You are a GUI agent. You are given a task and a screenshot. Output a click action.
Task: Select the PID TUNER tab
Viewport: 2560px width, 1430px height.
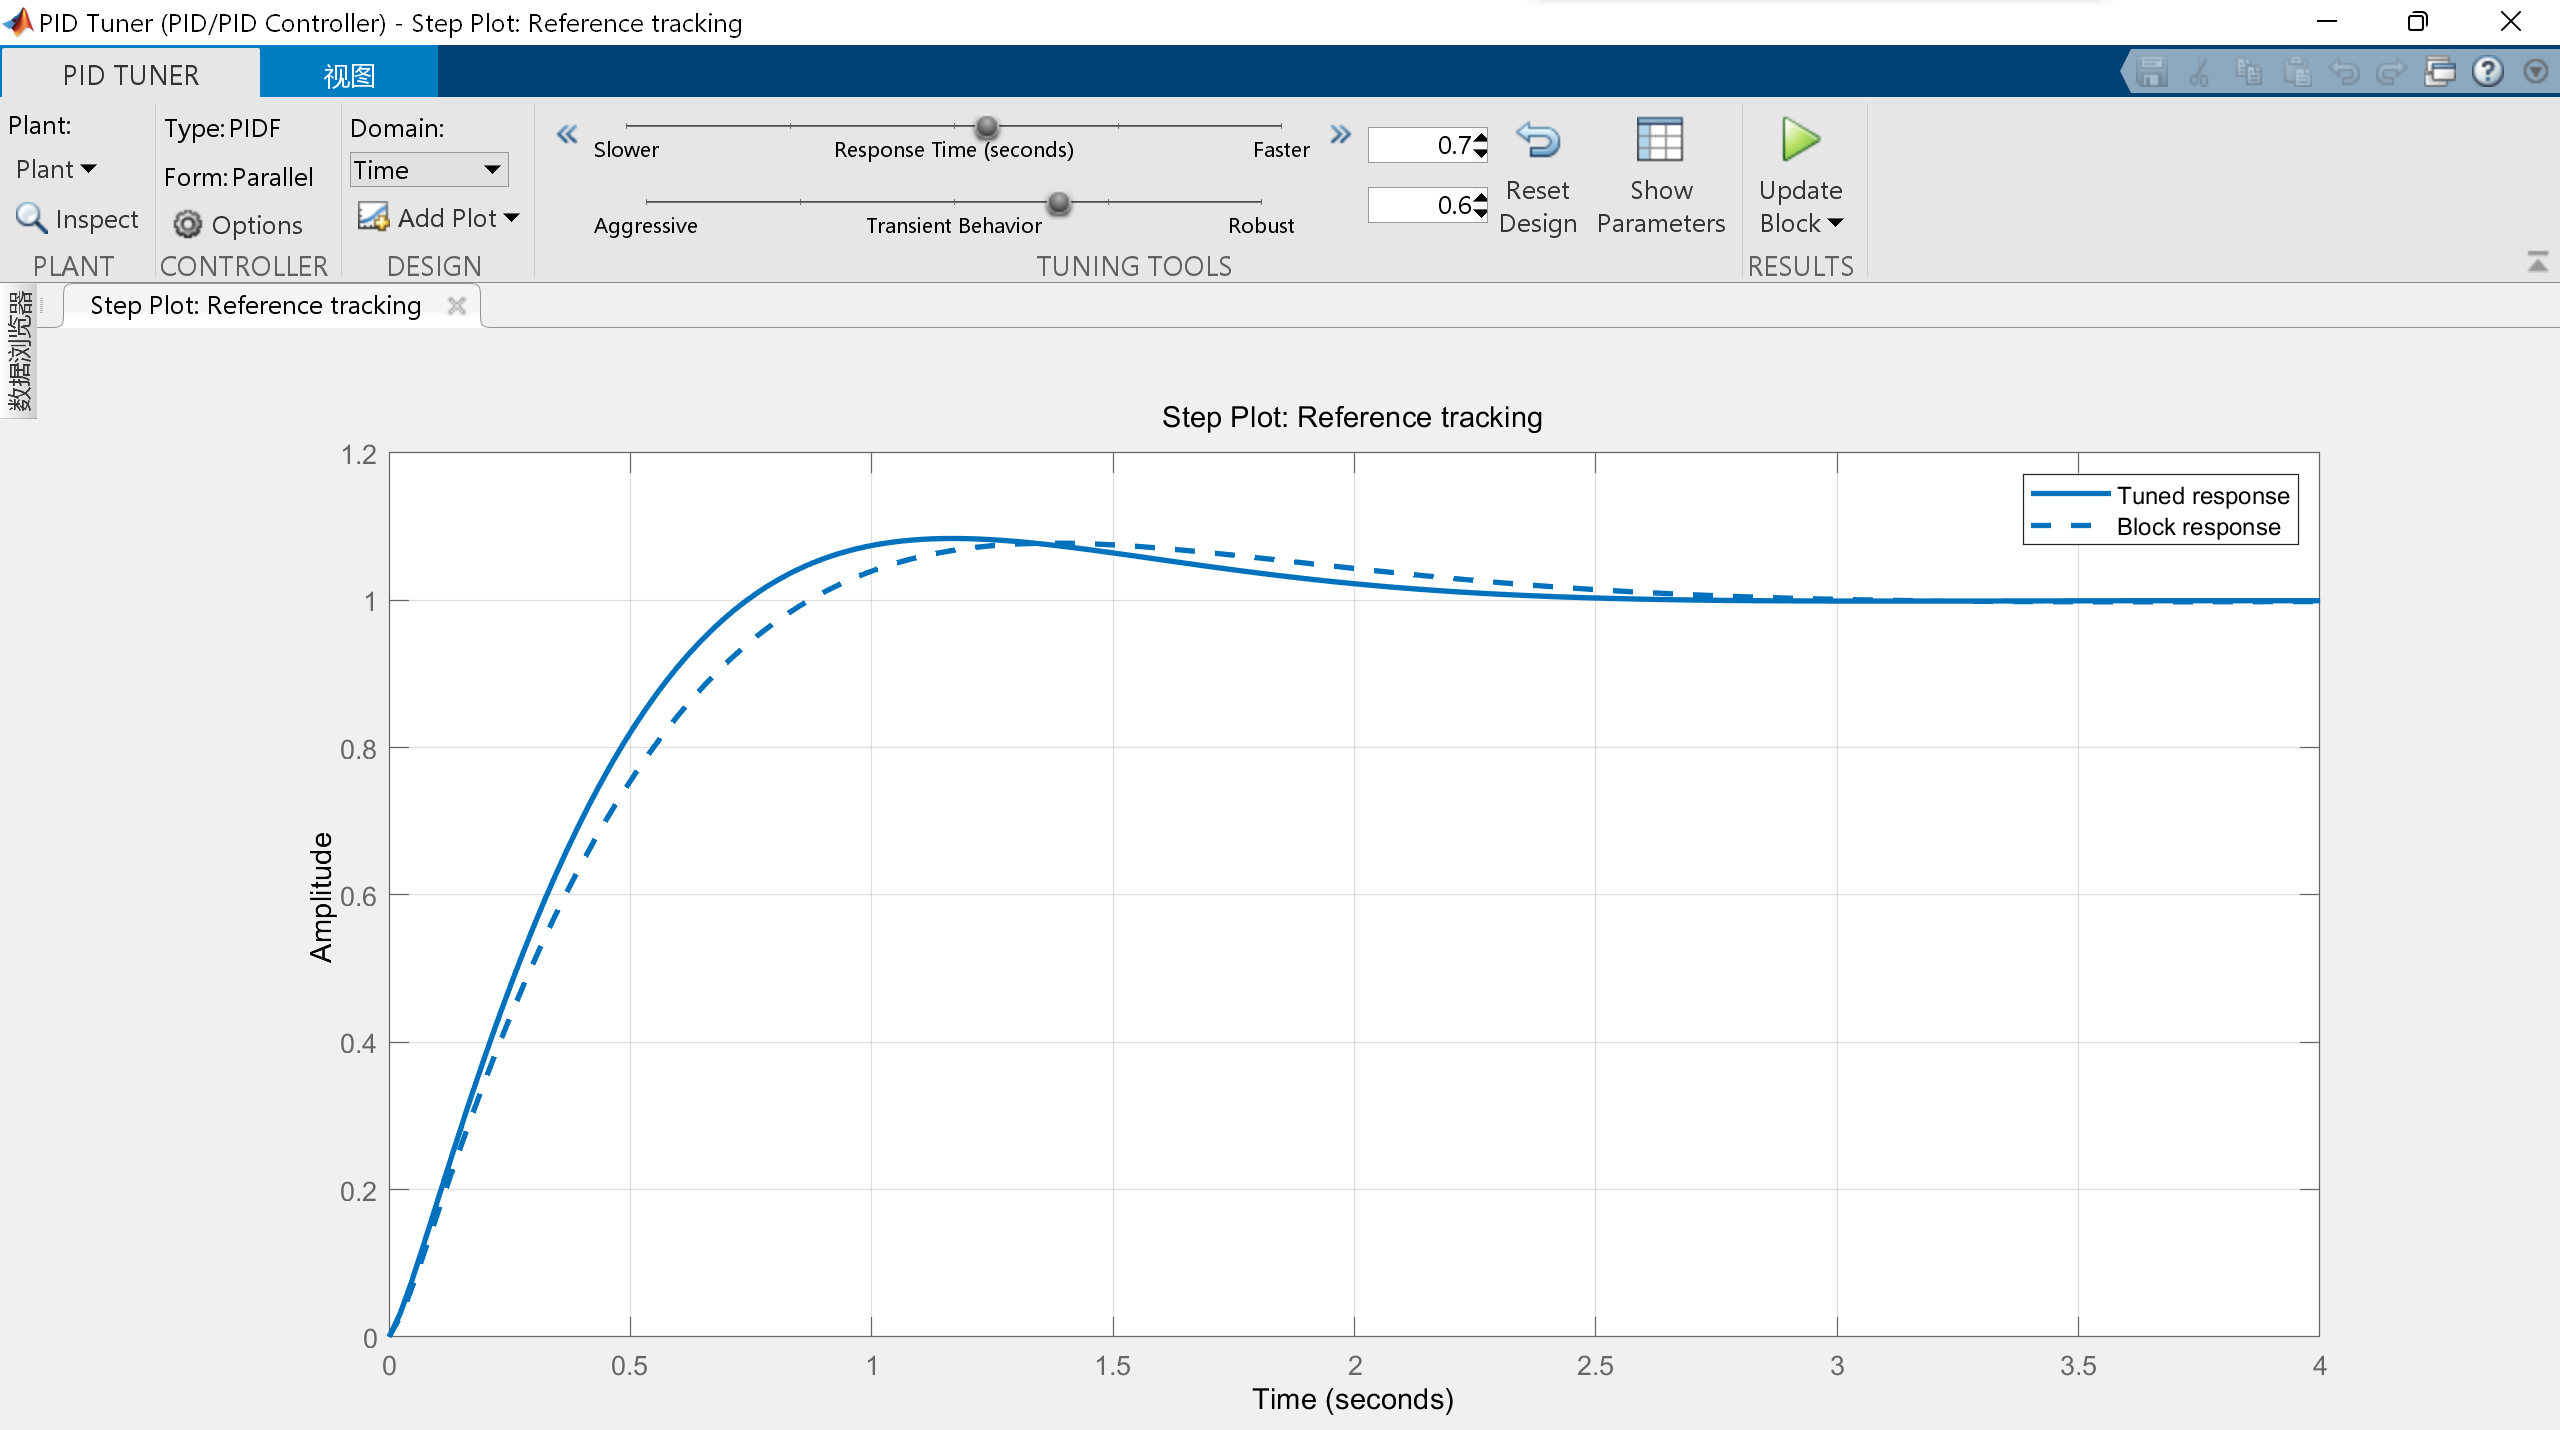131,75
